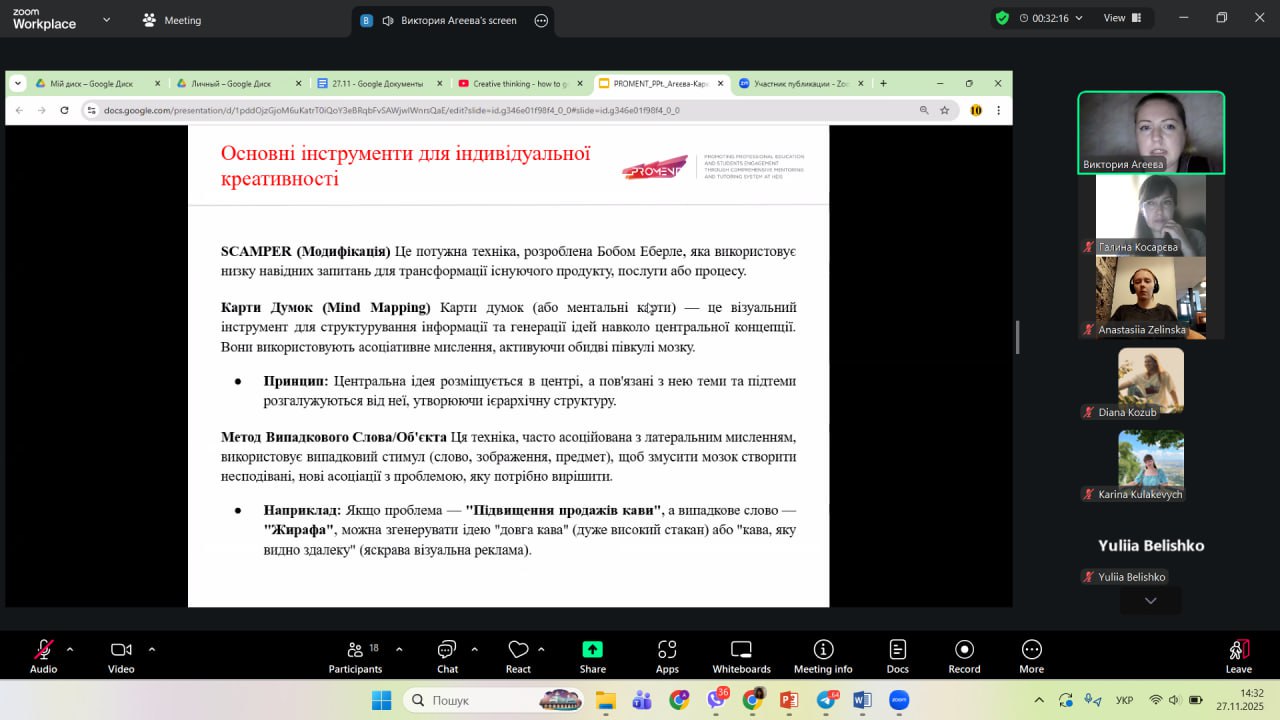Open the View layout dropdown
This screenshot has height=720, width=1280.
tap(1121, 18)
